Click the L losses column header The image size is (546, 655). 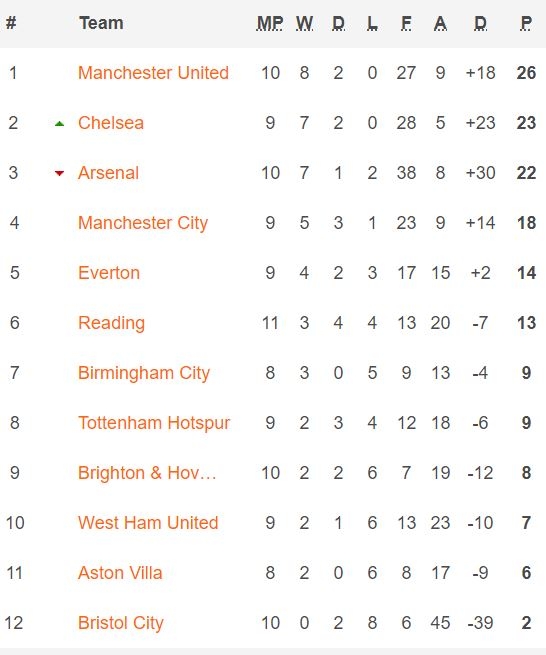tap(372, 23)
